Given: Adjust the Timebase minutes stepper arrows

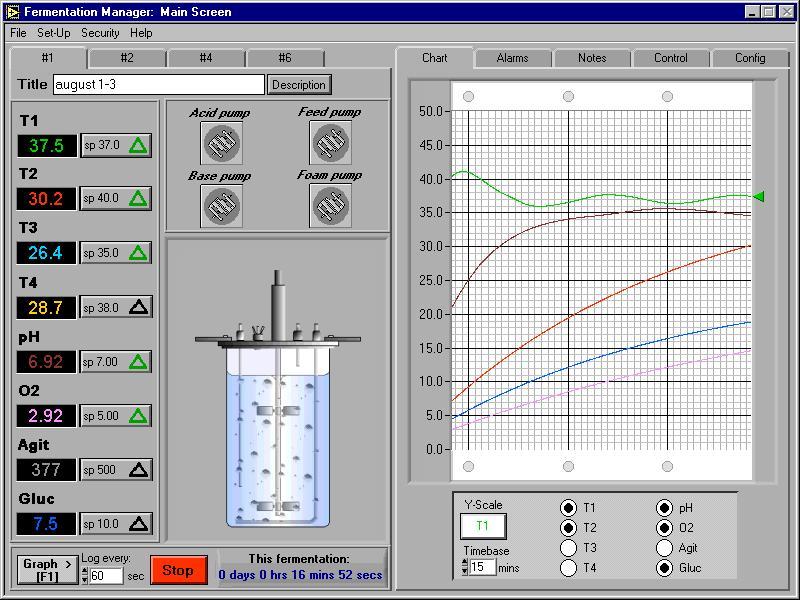Looking at the screenshot, I should [x=464, y=567].
